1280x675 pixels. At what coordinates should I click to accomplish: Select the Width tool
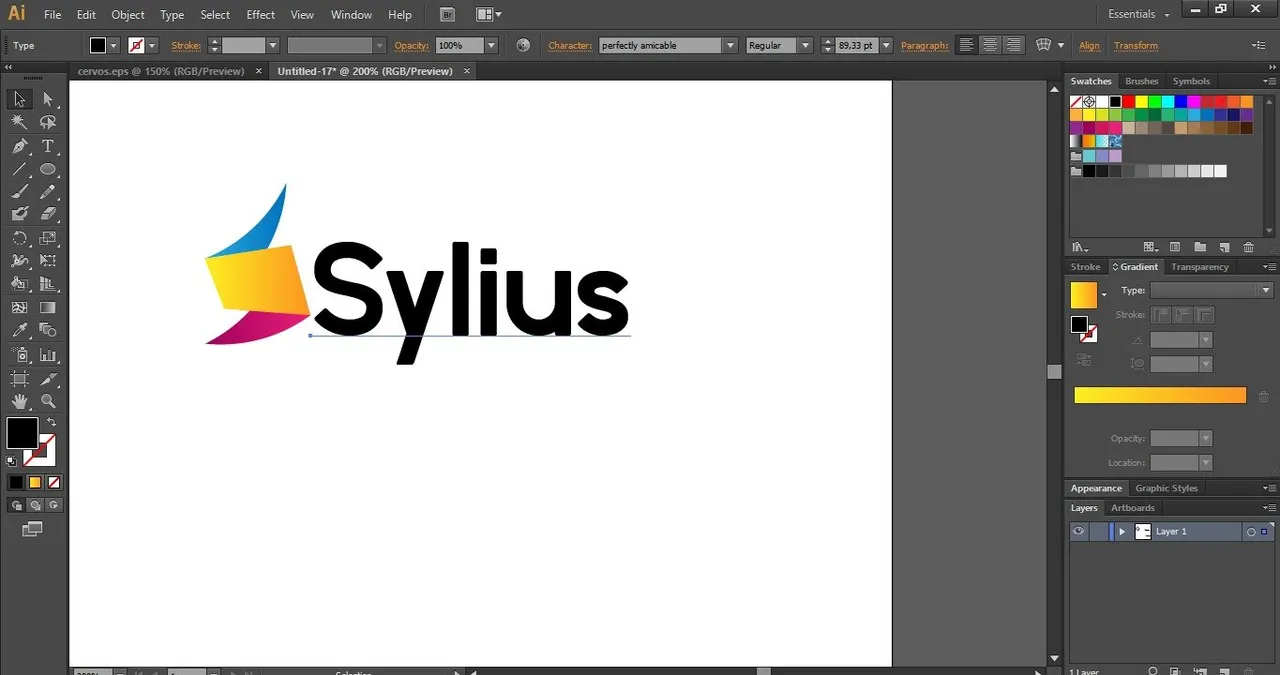(x=19, y=261)
